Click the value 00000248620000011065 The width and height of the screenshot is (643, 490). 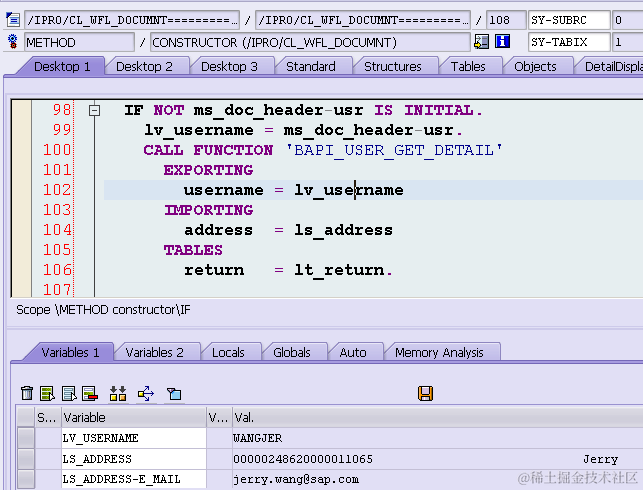tap(303, 459)
